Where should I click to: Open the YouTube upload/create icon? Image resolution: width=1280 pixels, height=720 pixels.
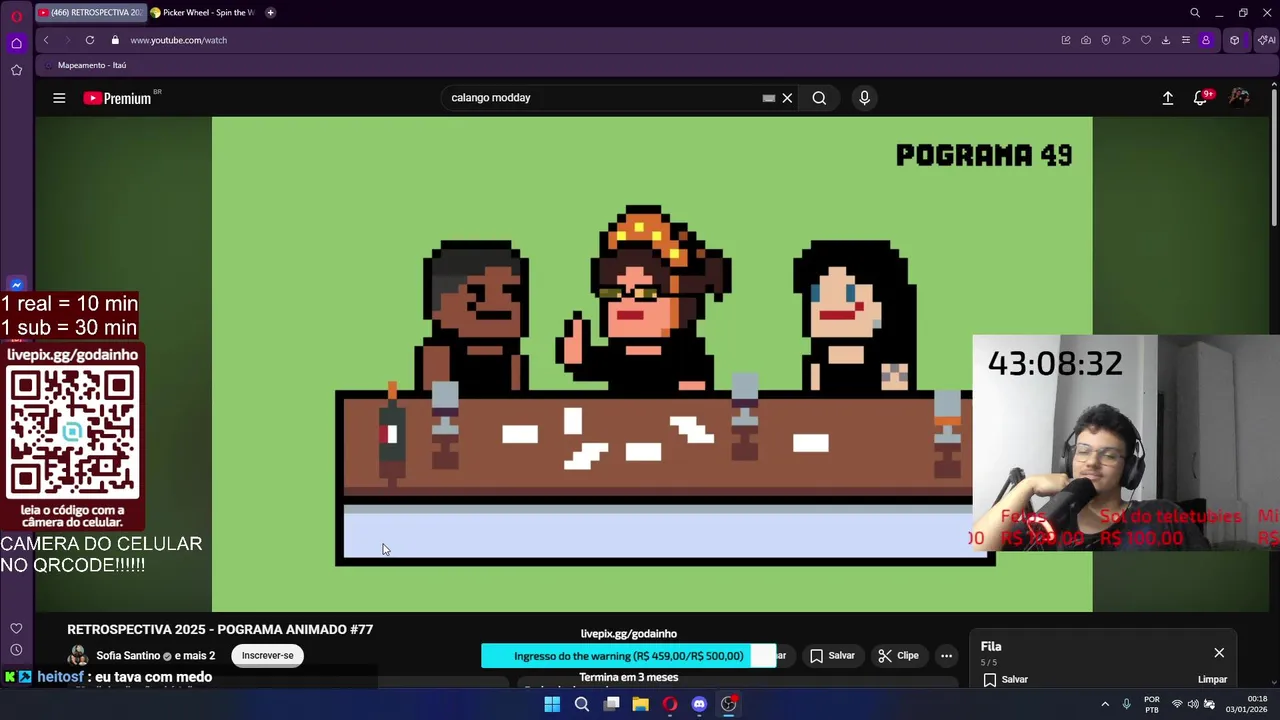[1167, 98]
